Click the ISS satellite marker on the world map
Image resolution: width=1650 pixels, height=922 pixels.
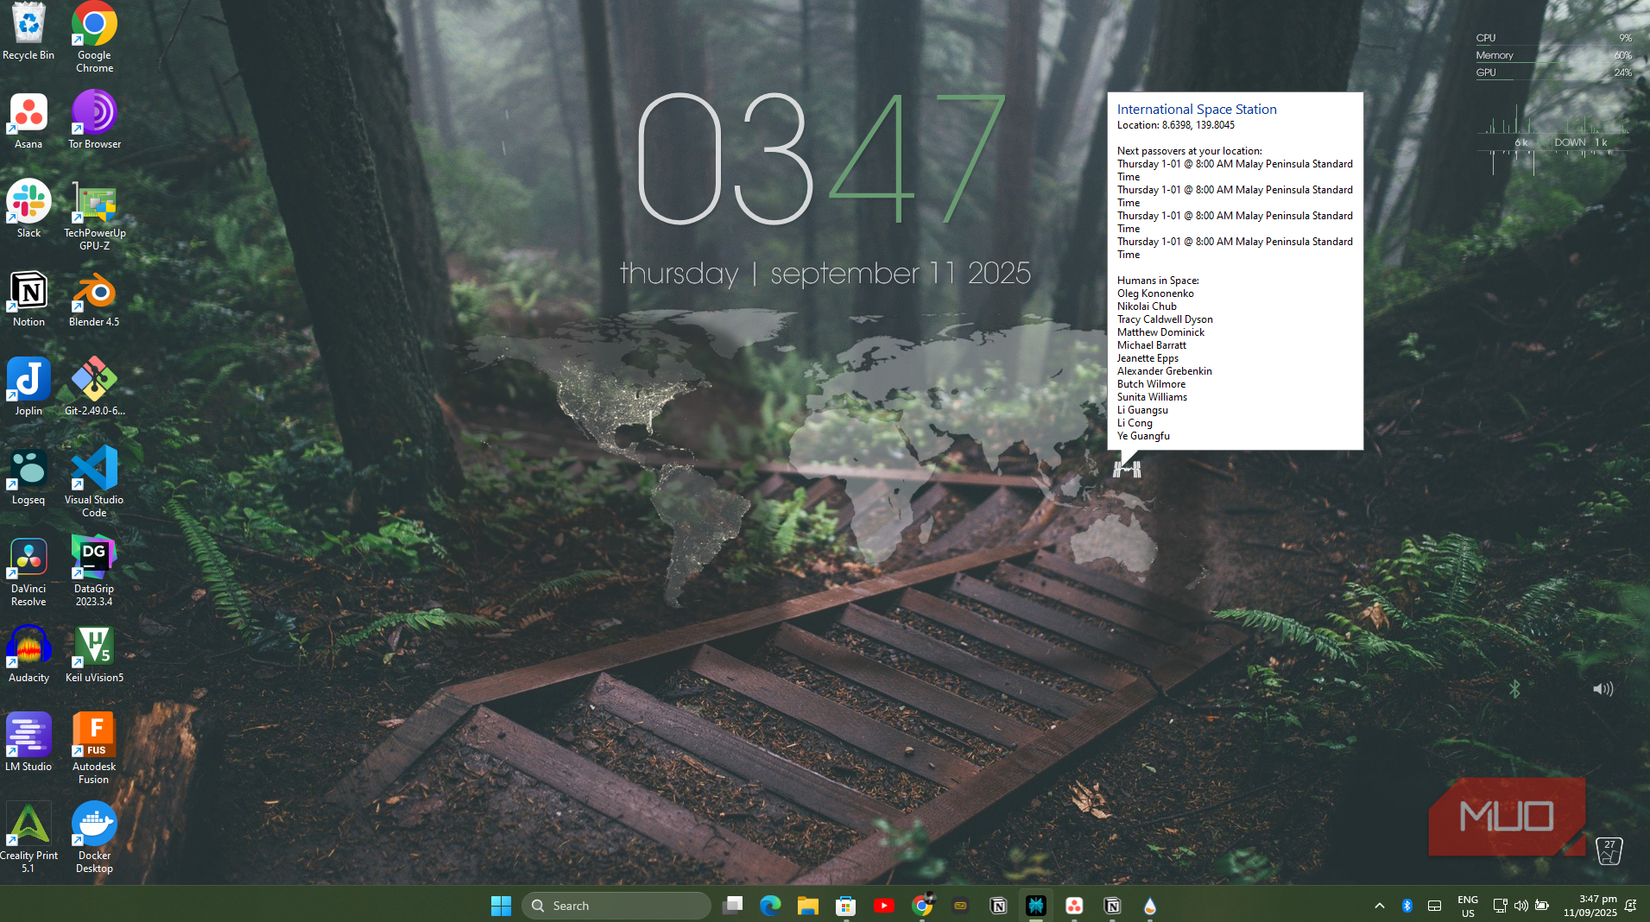coord(1126,470)
